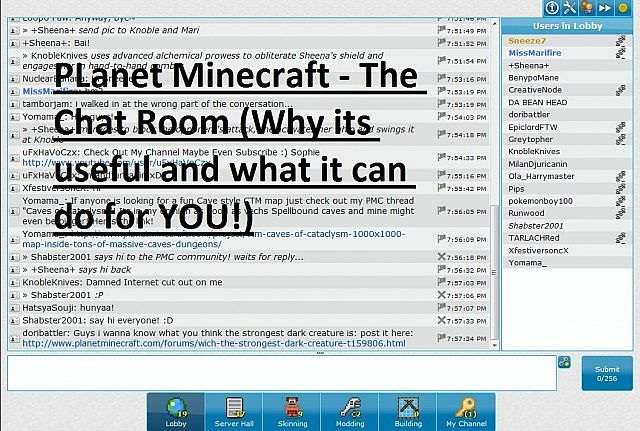Open the Building channel tab
640x431 pixels.
[408, 412]
